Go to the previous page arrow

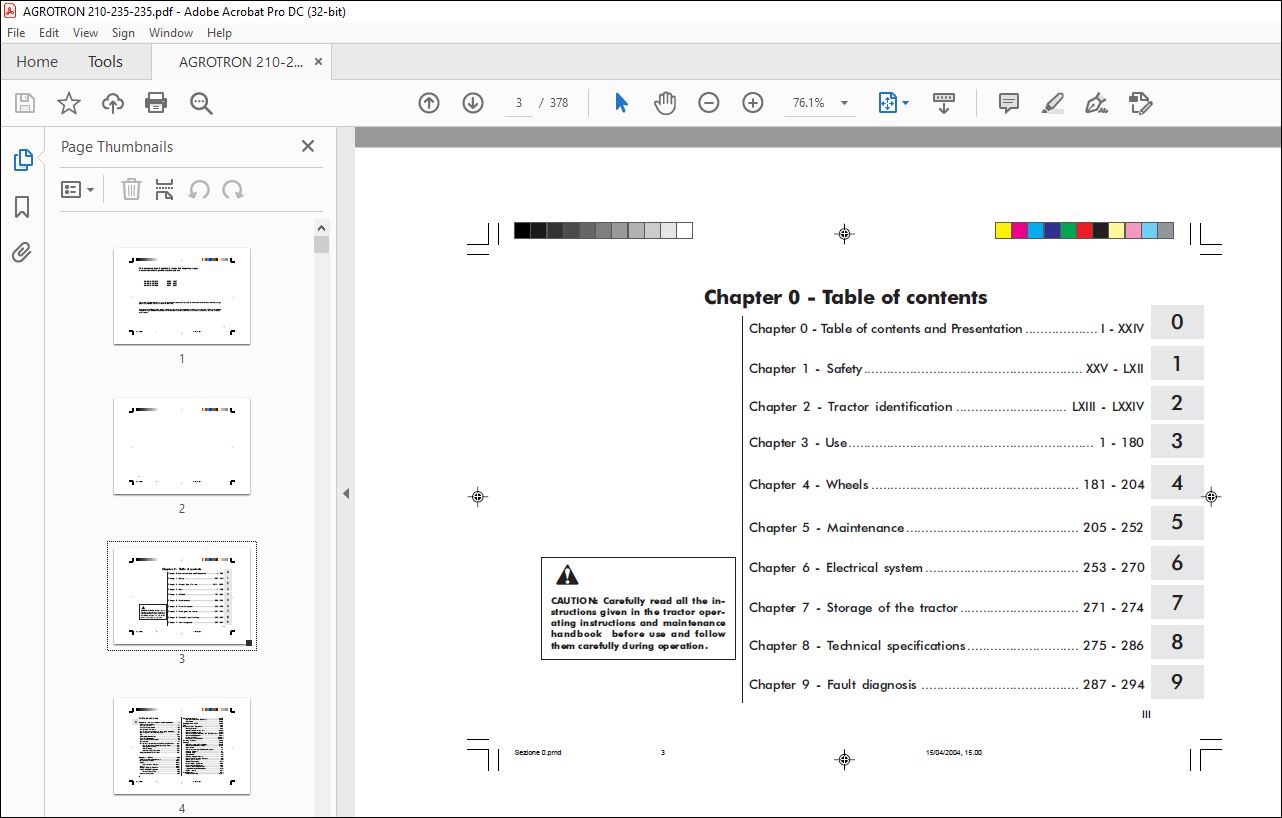[x=429, y=103]
